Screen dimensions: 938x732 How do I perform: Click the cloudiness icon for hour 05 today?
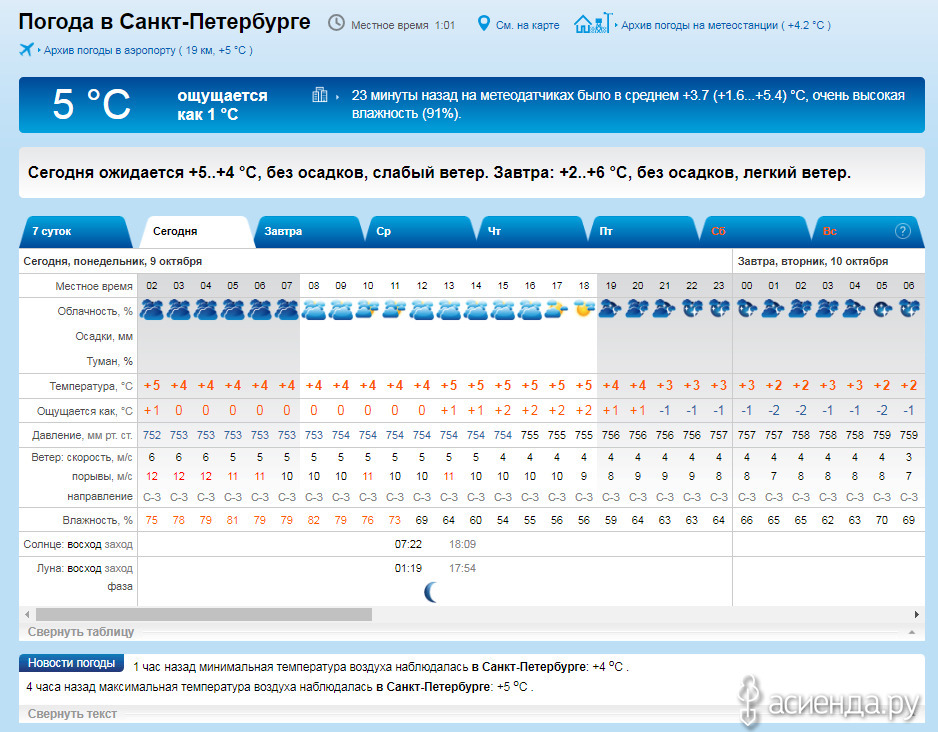[x=233, y=310]
